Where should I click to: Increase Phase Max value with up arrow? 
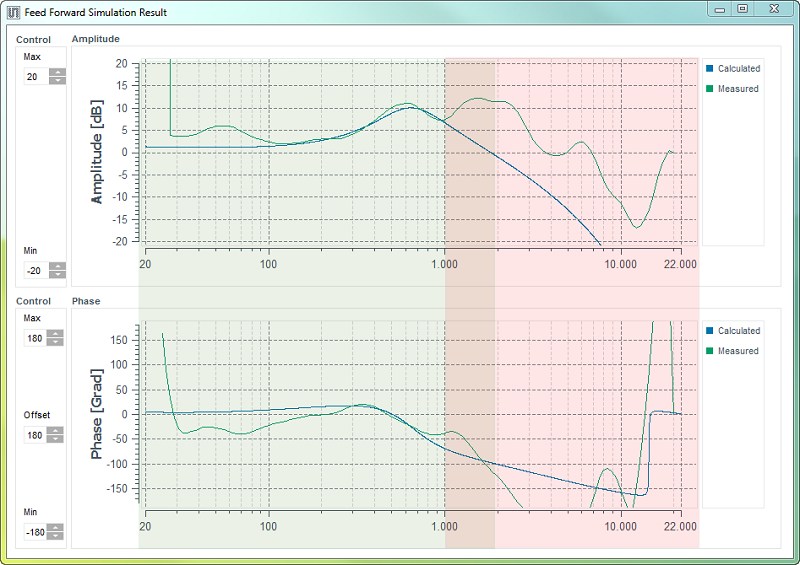[x=55, y=334]
